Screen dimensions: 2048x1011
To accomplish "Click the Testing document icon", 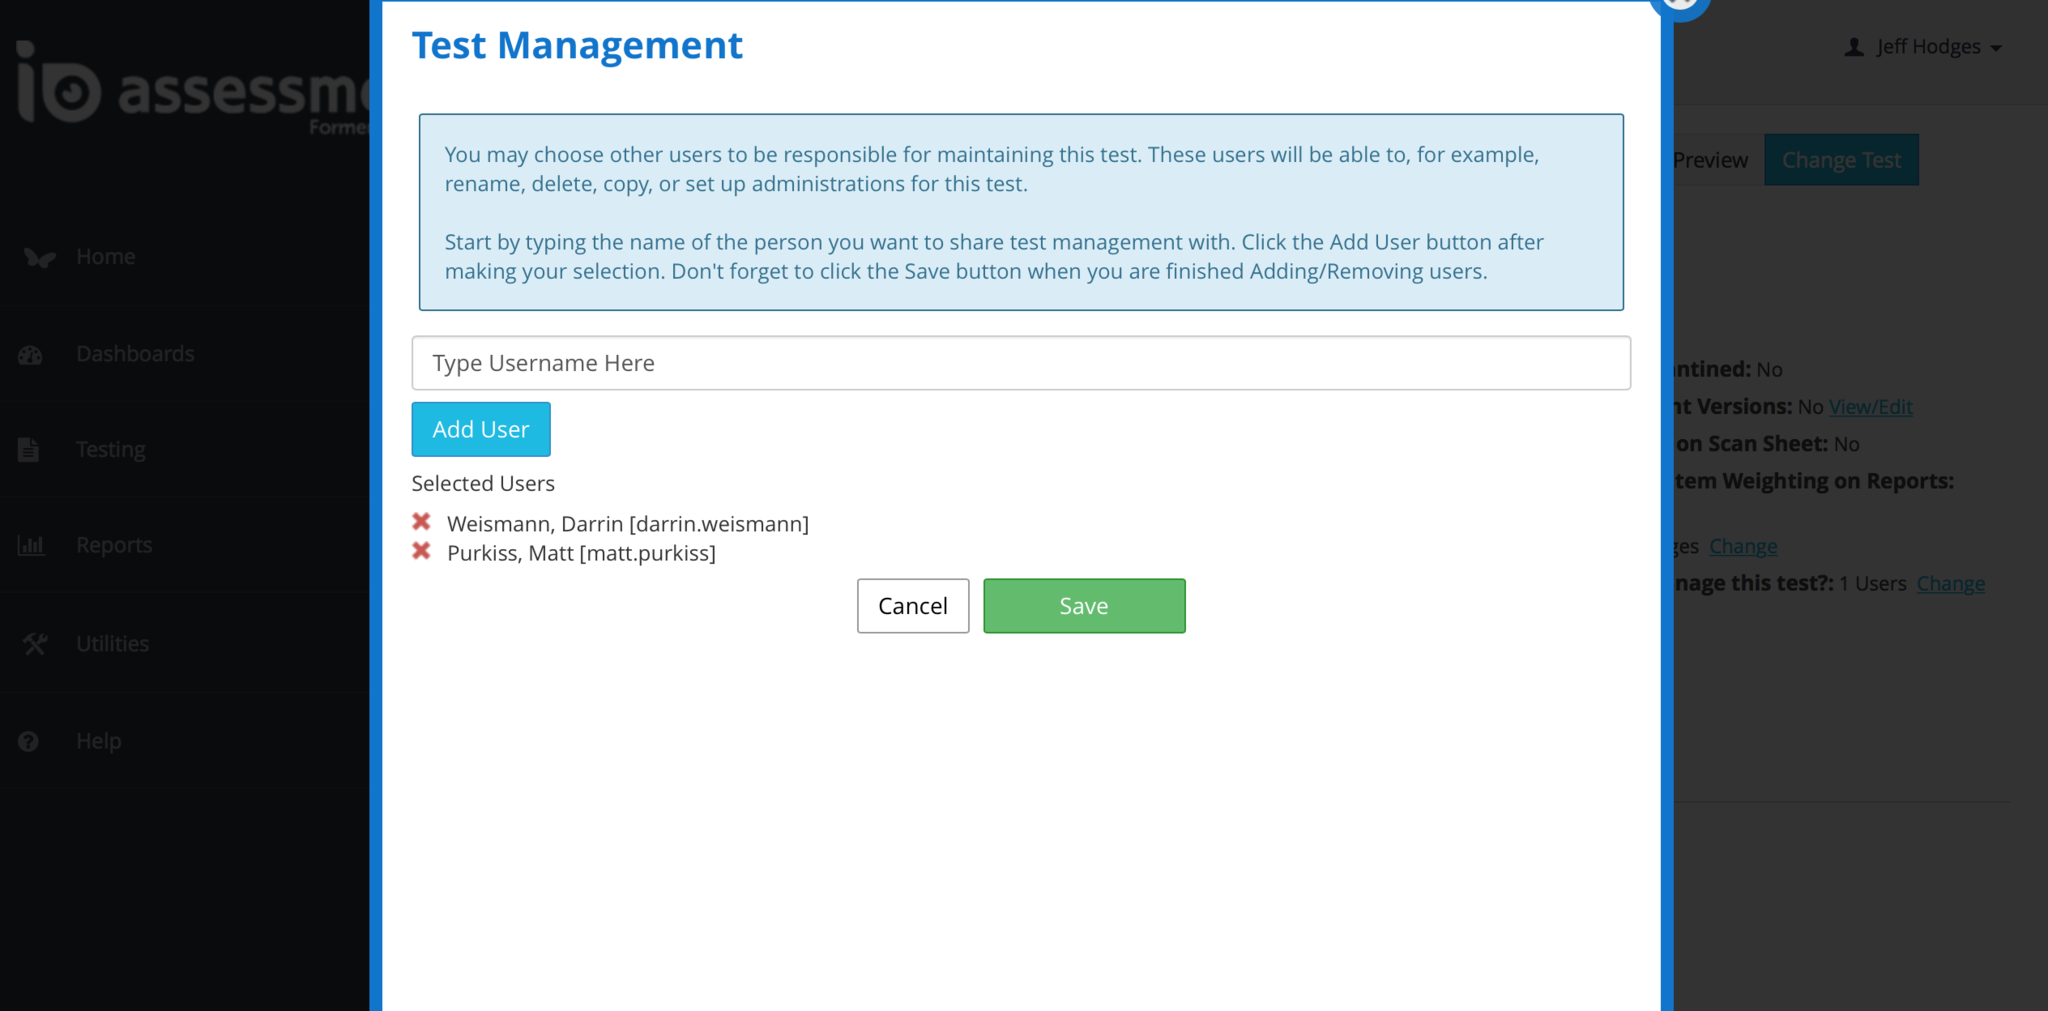I will click(29, 450).
